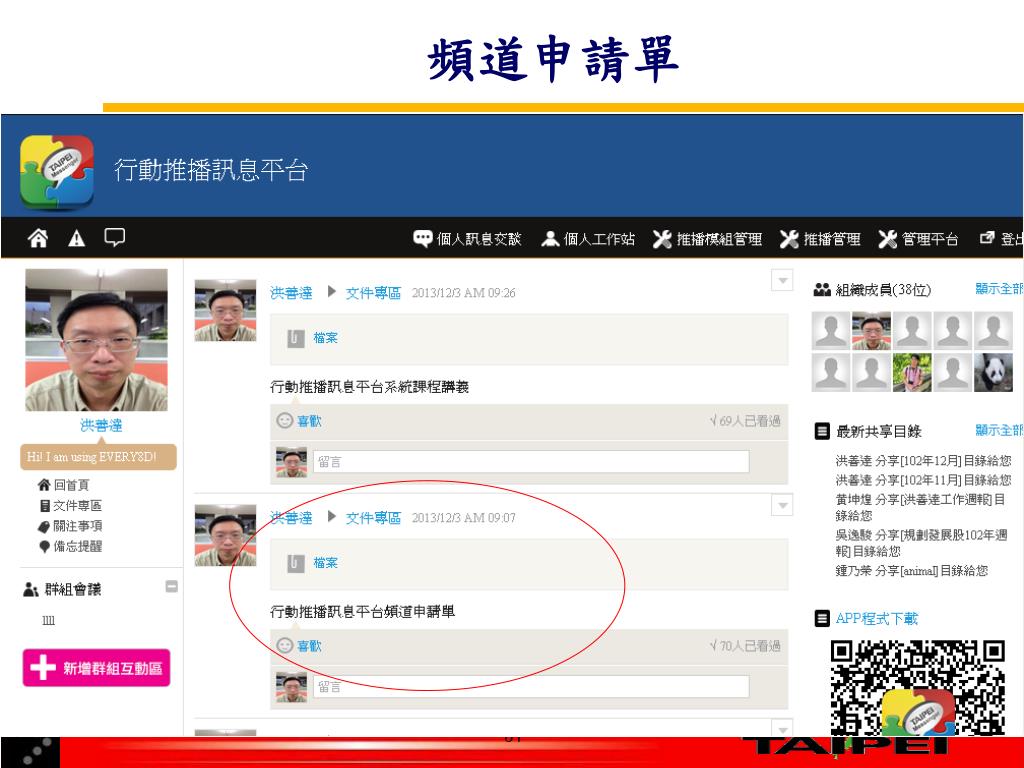This screenshot has width=1024, height=768.
Task: Open 管理平台 menu
Action: pyautogui.click(x=918, y=239)
